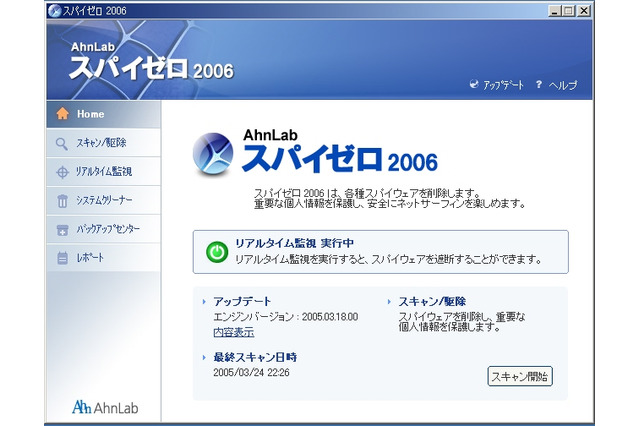Click the update refresh icon in header

[474, 85]
